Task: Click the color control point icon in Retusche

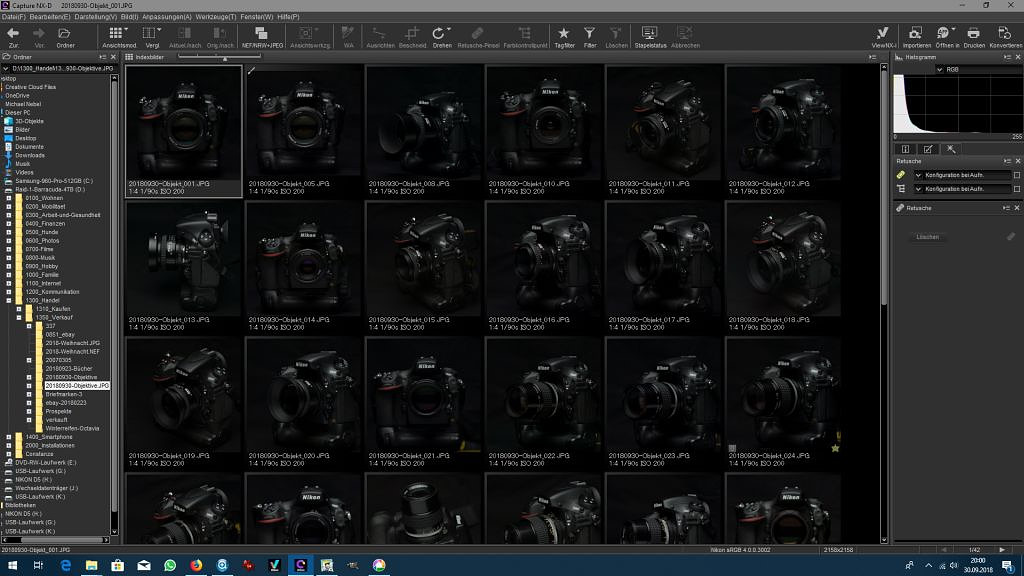Action: point(901,189)
